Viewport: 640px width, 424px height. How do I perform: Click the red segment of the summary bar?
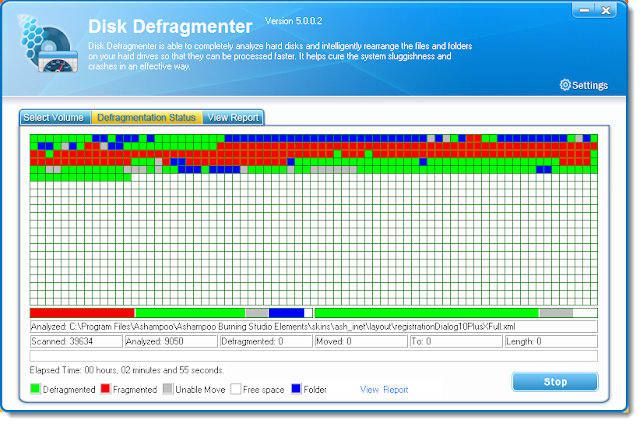[x=82, y=313]
